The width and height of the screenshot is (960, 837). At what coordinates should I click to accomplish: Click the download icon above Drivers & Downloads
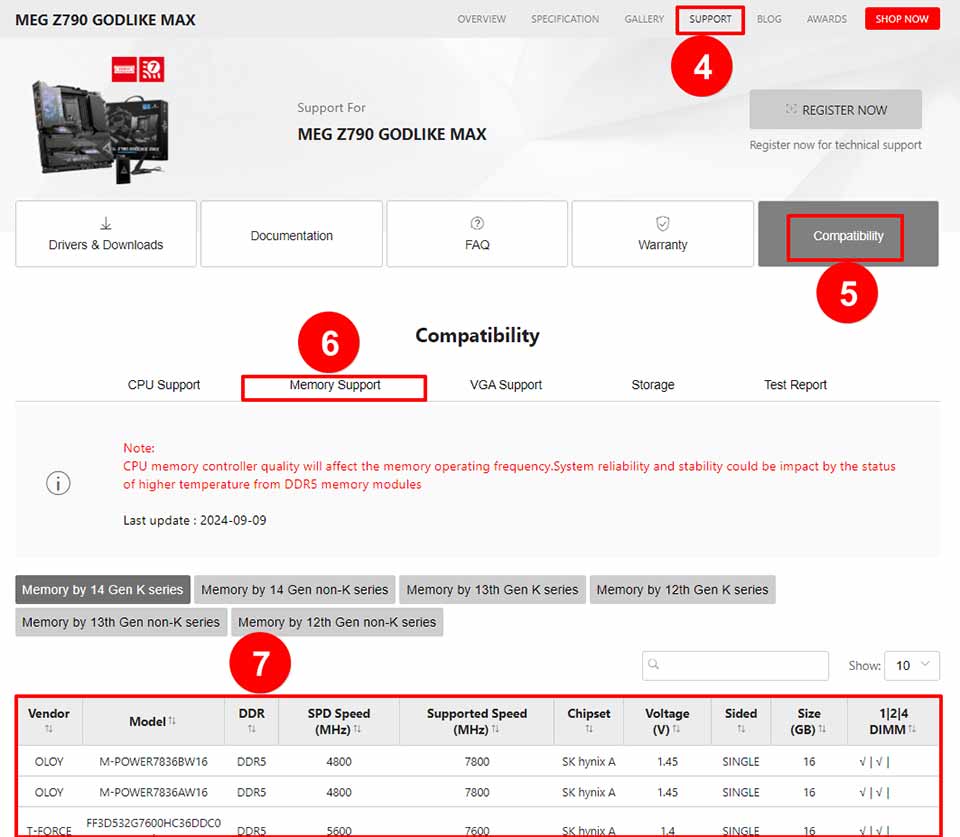click(106, 223)
